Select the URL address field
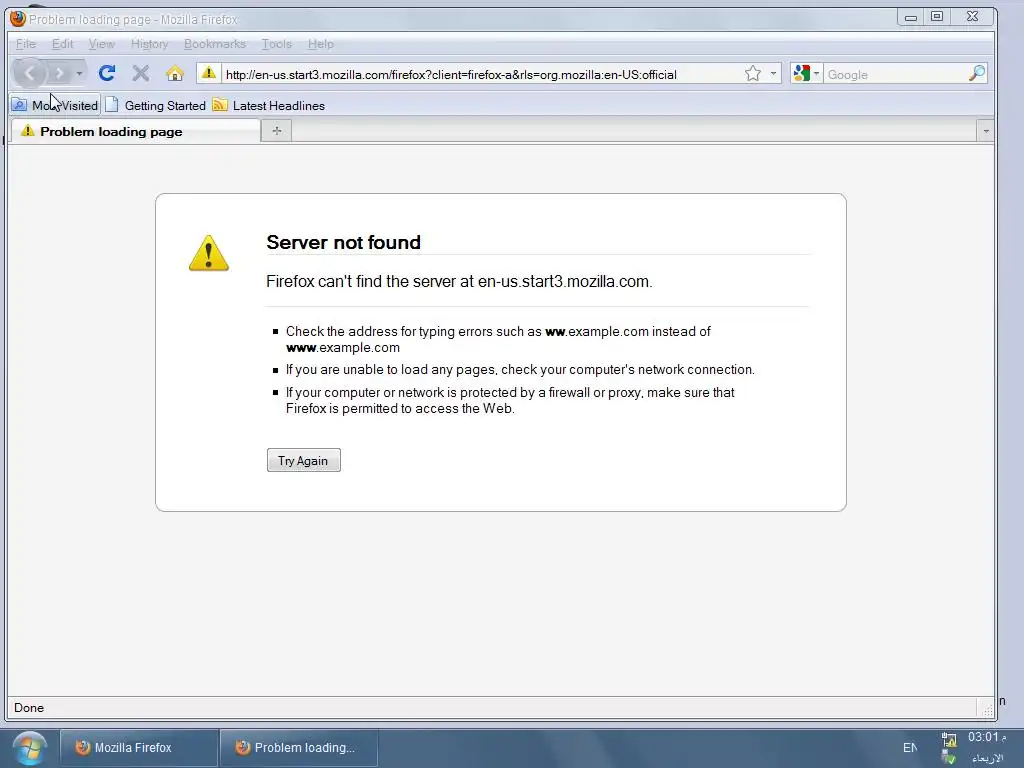The image size is (1024, 768). tap(482, 74)
